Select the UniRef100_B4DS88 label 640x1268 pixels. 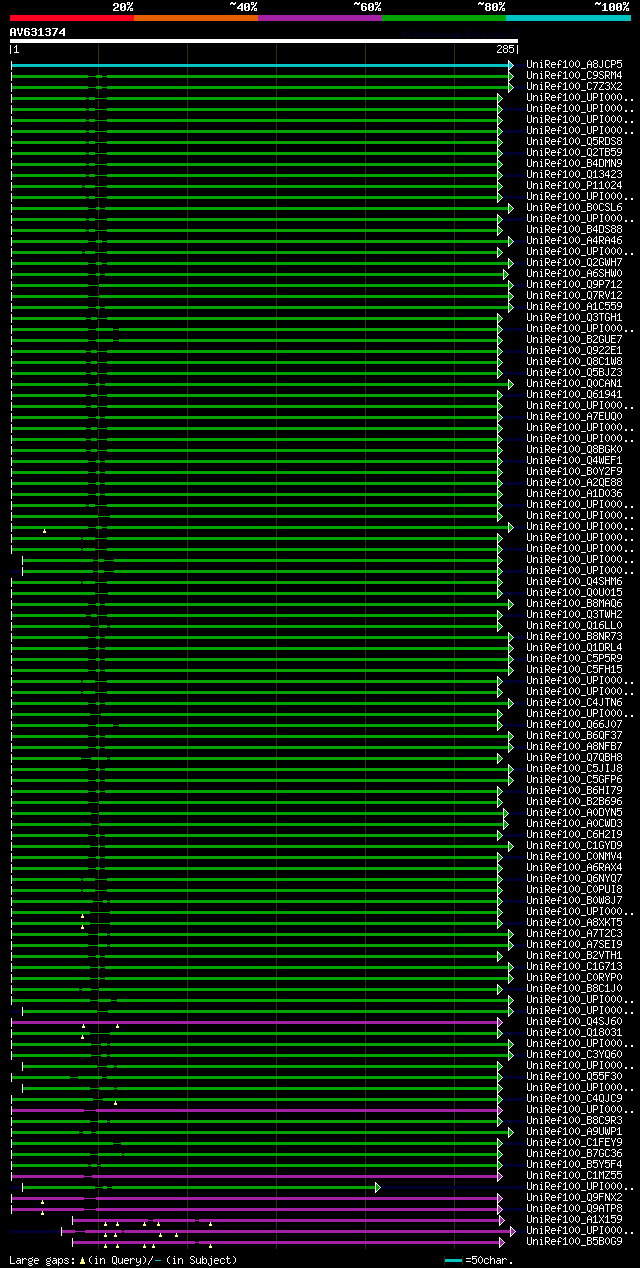(x=574, y=229)
